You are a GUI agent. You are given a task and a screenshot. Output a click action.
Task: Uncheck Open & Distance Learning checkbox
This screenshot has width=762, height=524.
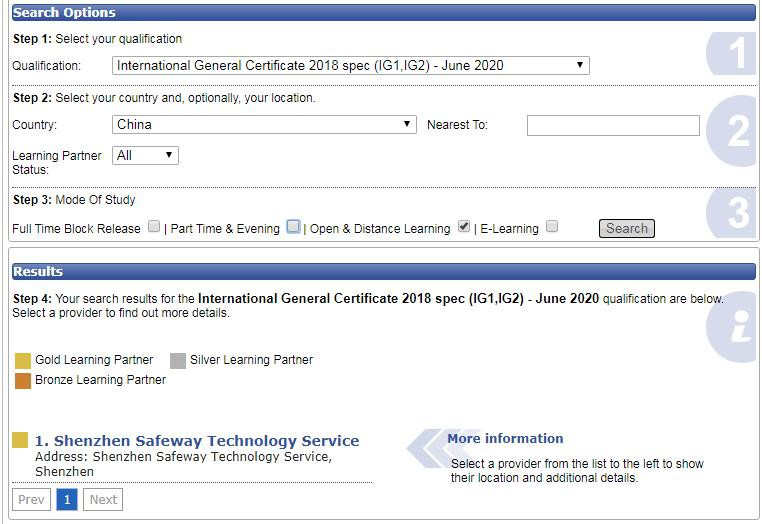tap(464, 227)
